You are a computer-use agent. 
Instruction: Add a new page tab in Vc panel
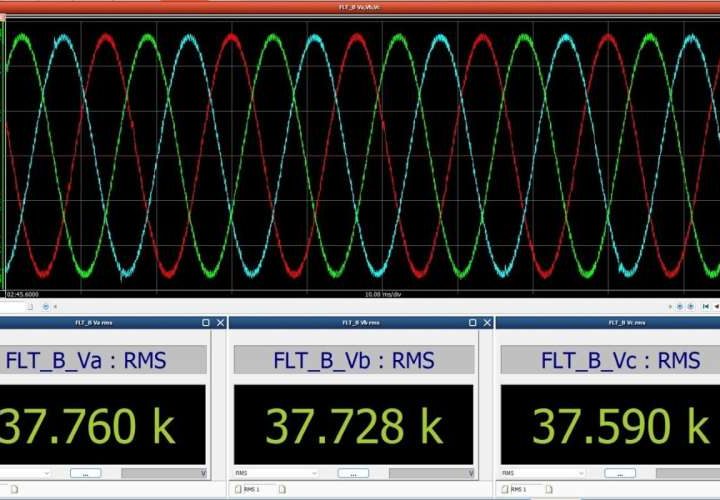pos(549,489)
